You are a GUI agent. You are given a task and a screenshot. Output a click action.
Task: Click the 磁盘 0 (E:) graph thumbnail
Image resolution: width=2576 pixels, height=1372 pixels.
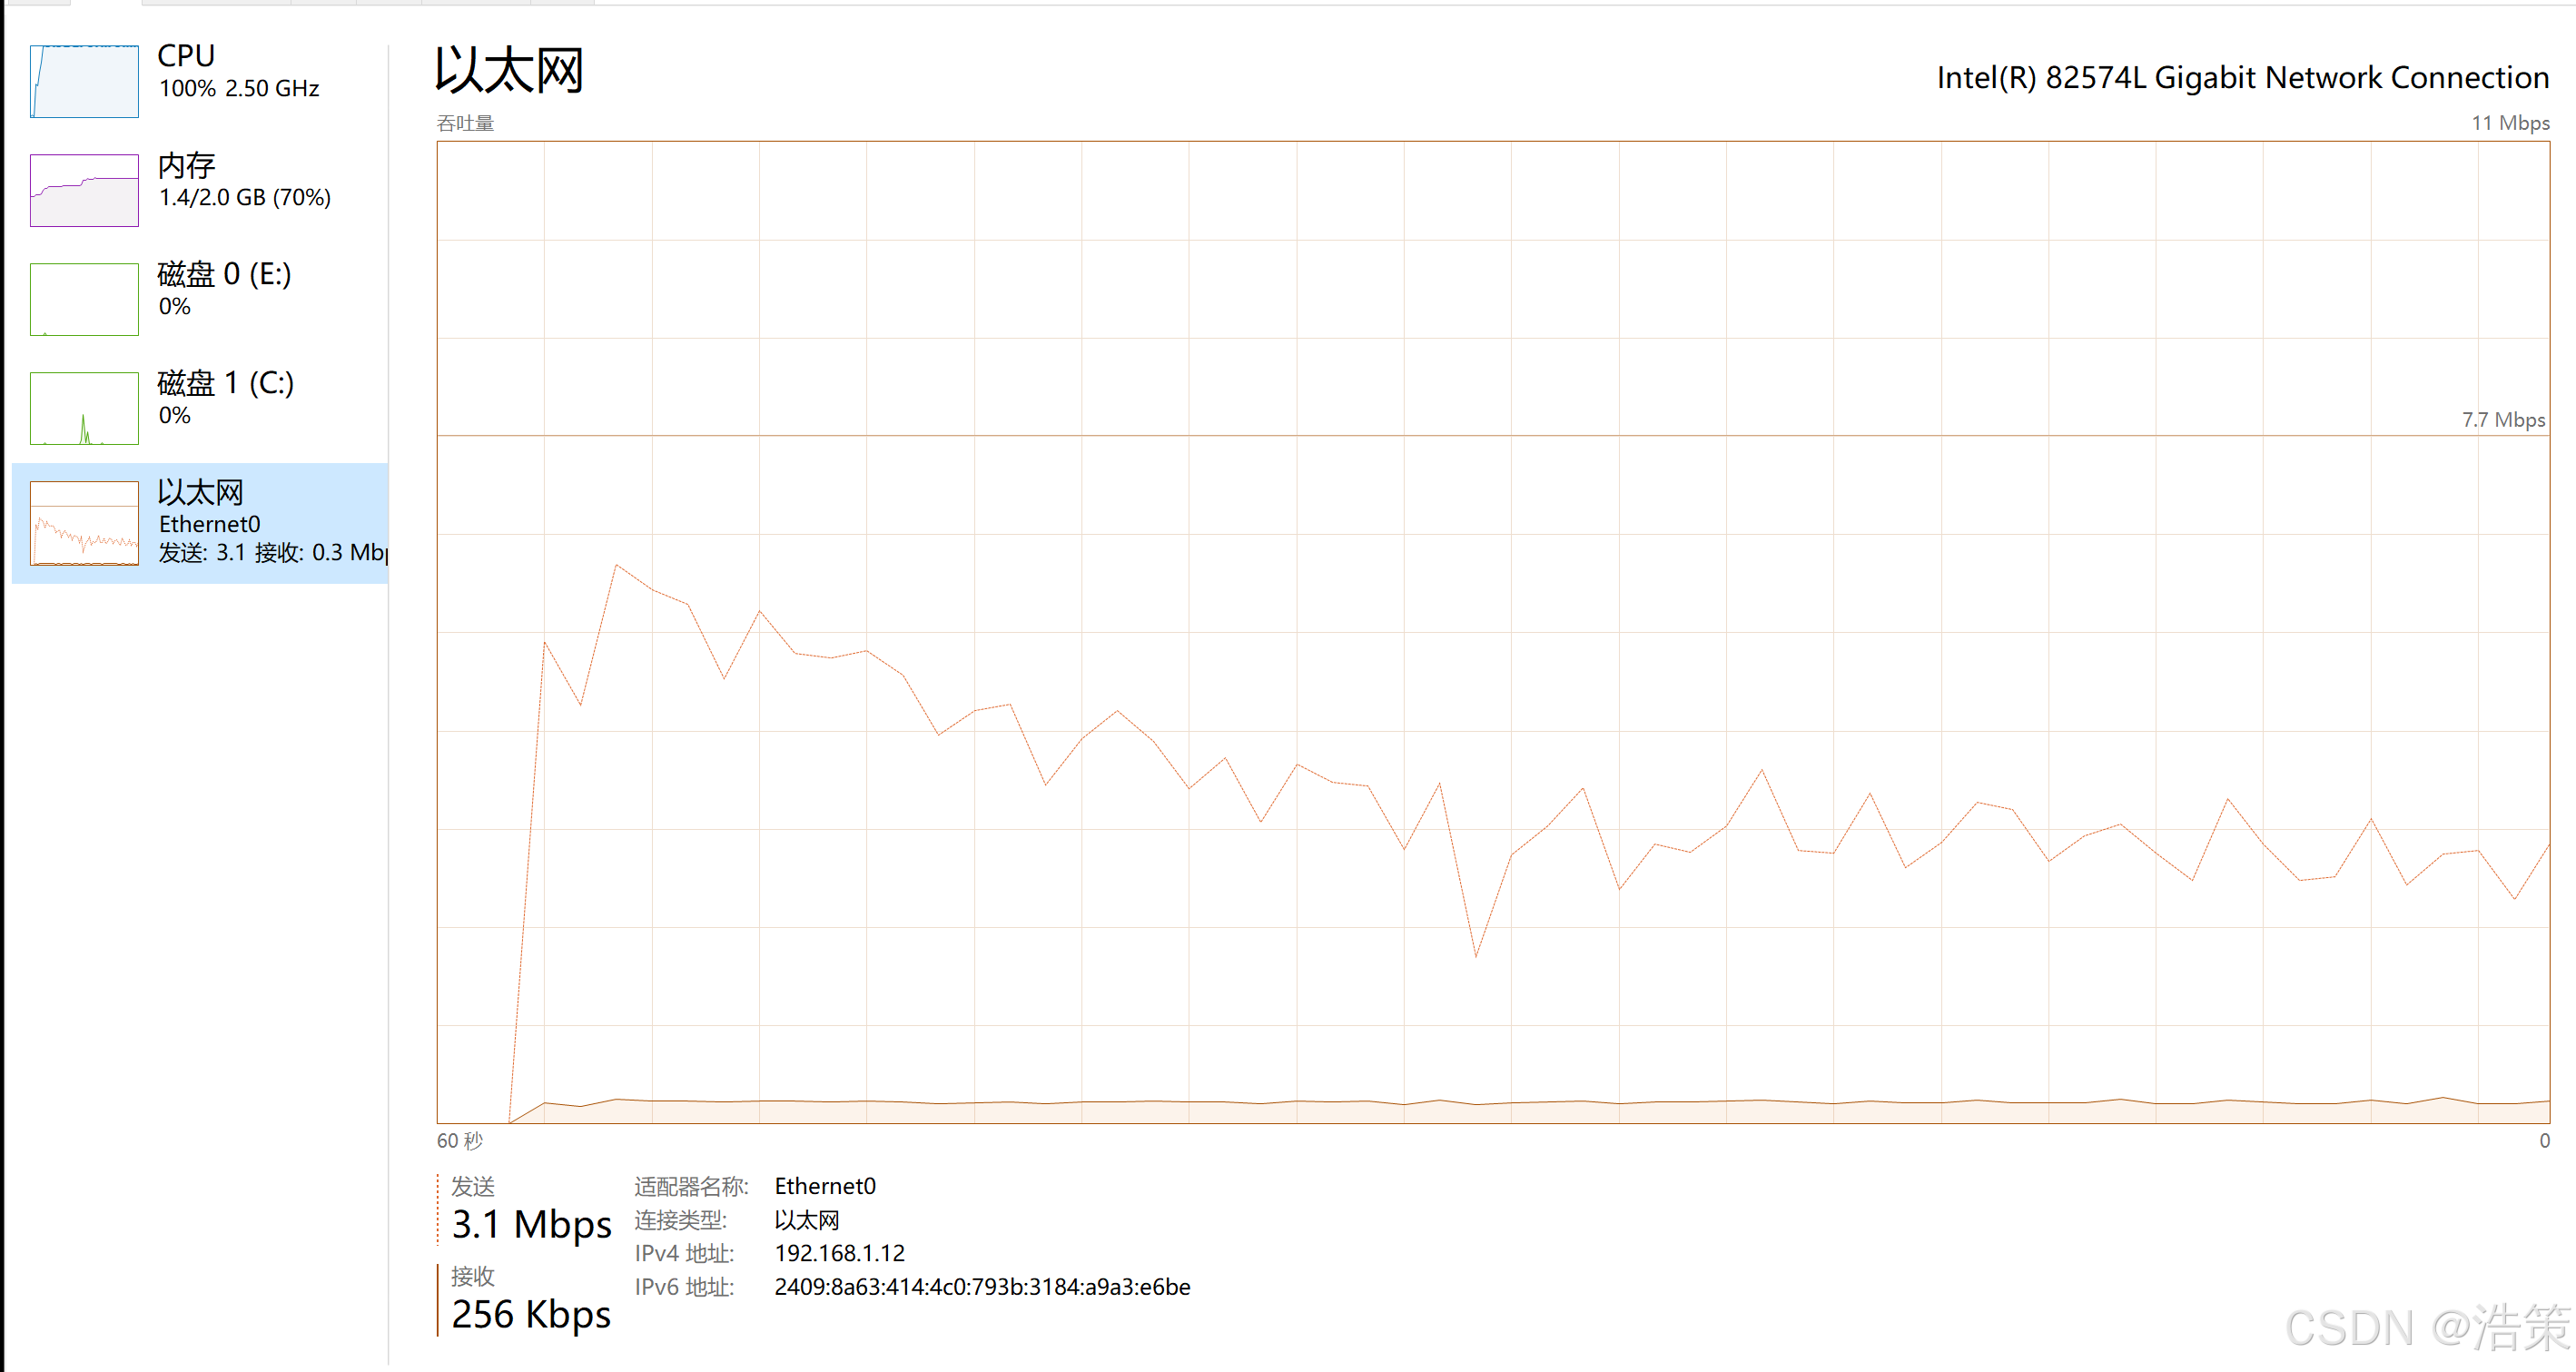pos(84,299)
